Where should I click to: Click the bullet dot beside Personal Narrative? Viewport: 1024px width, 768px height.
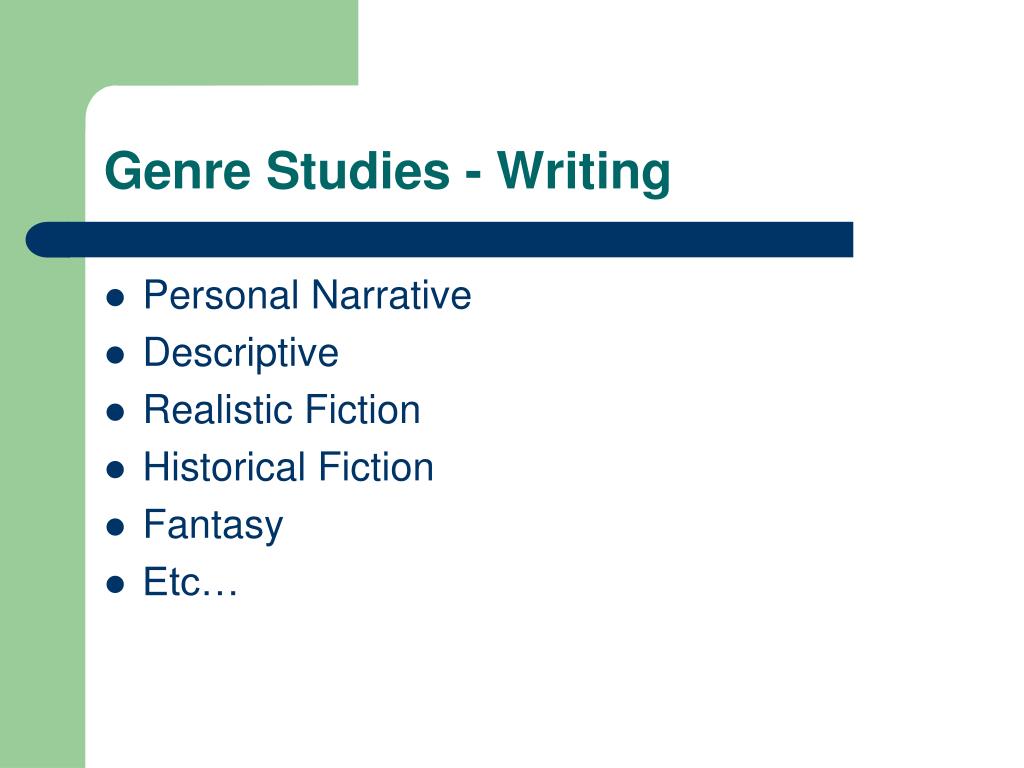(115, 298)
